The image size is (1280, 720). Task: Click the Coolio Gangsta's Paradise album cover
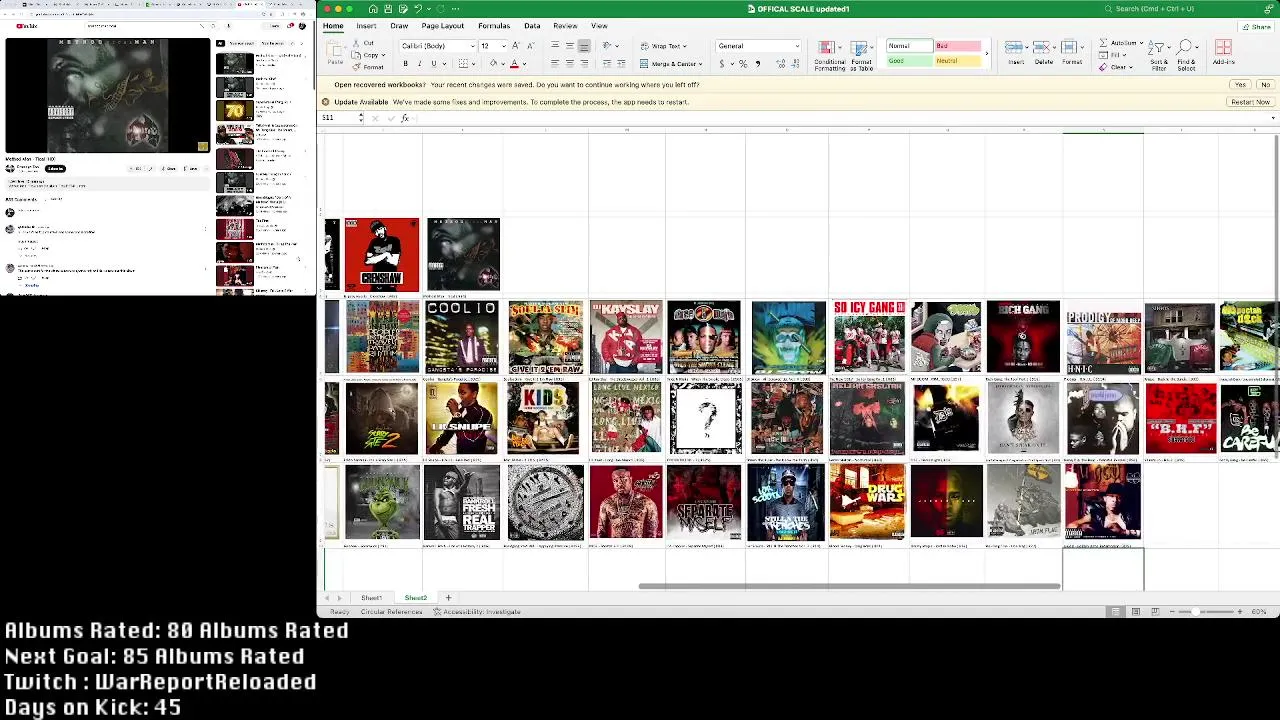coord(462,337)
